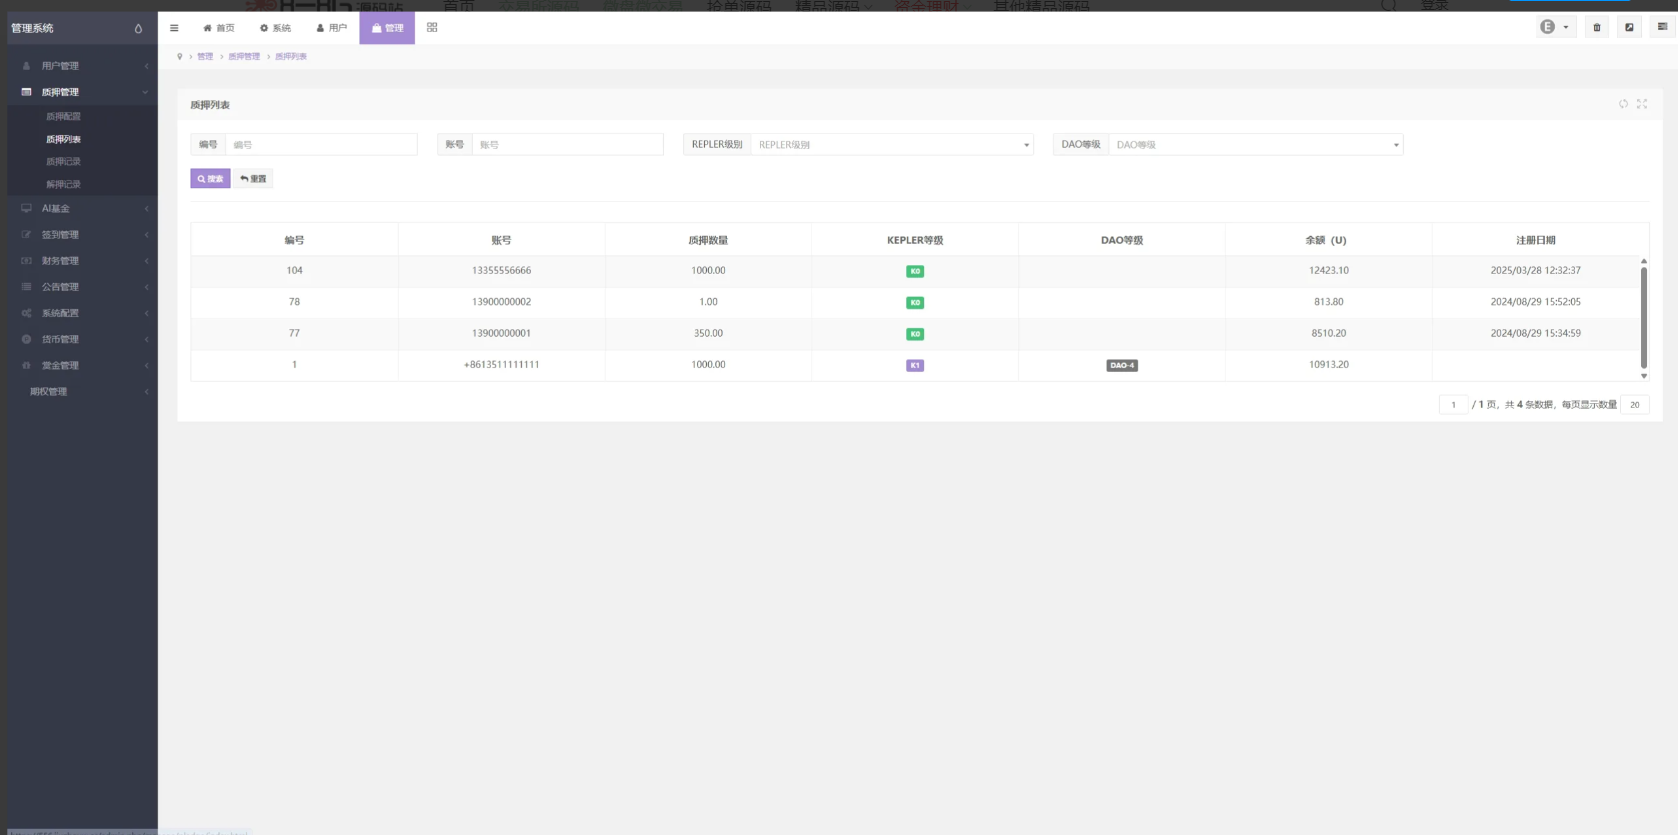Viewport: 1678px width, 835px height.
Task: Expand the 用户管理 sidebar menu
Action: coord(82,66)
